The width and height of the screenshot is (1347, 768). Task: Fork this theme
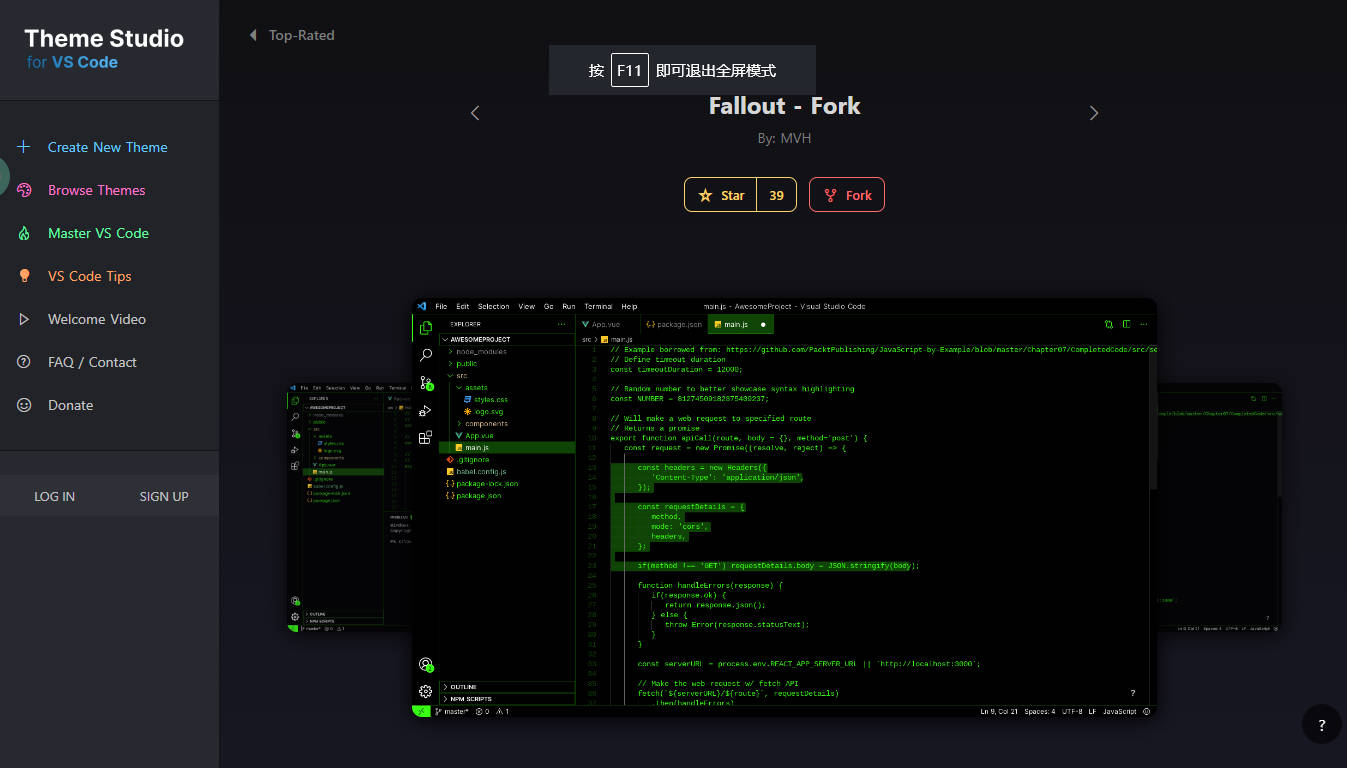pyautogui.click(x=847, y=195)
